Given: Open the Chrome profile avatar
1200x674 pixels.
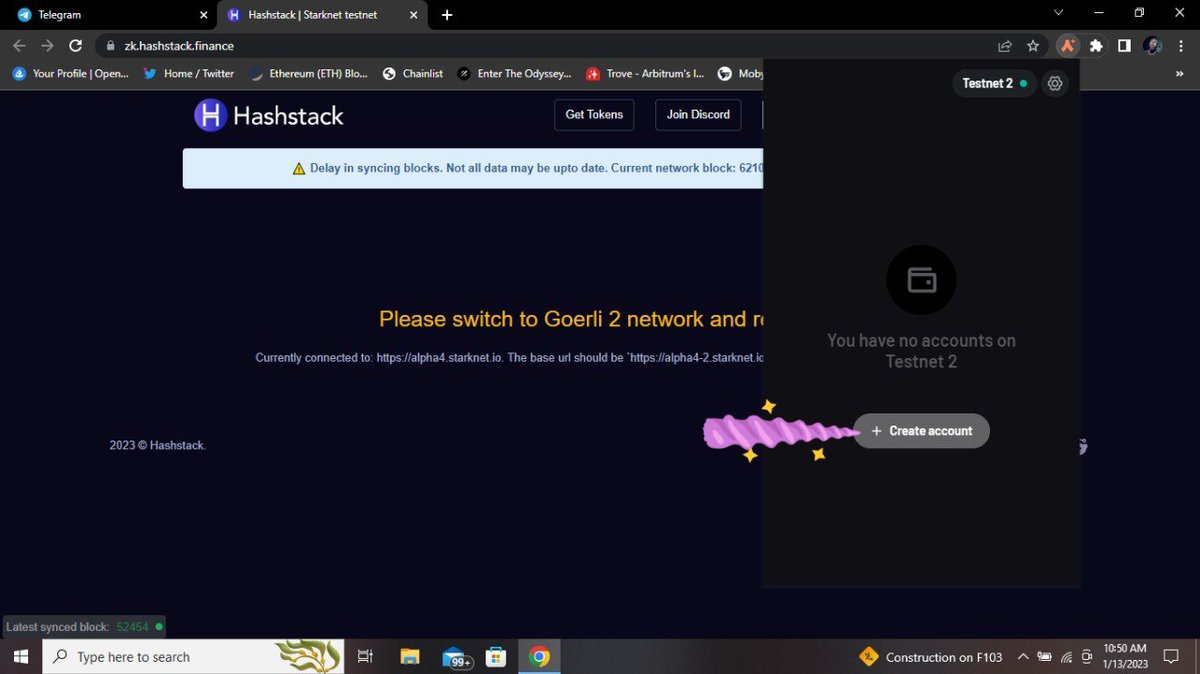Looking at the screenshot, I should (1152, 45).
